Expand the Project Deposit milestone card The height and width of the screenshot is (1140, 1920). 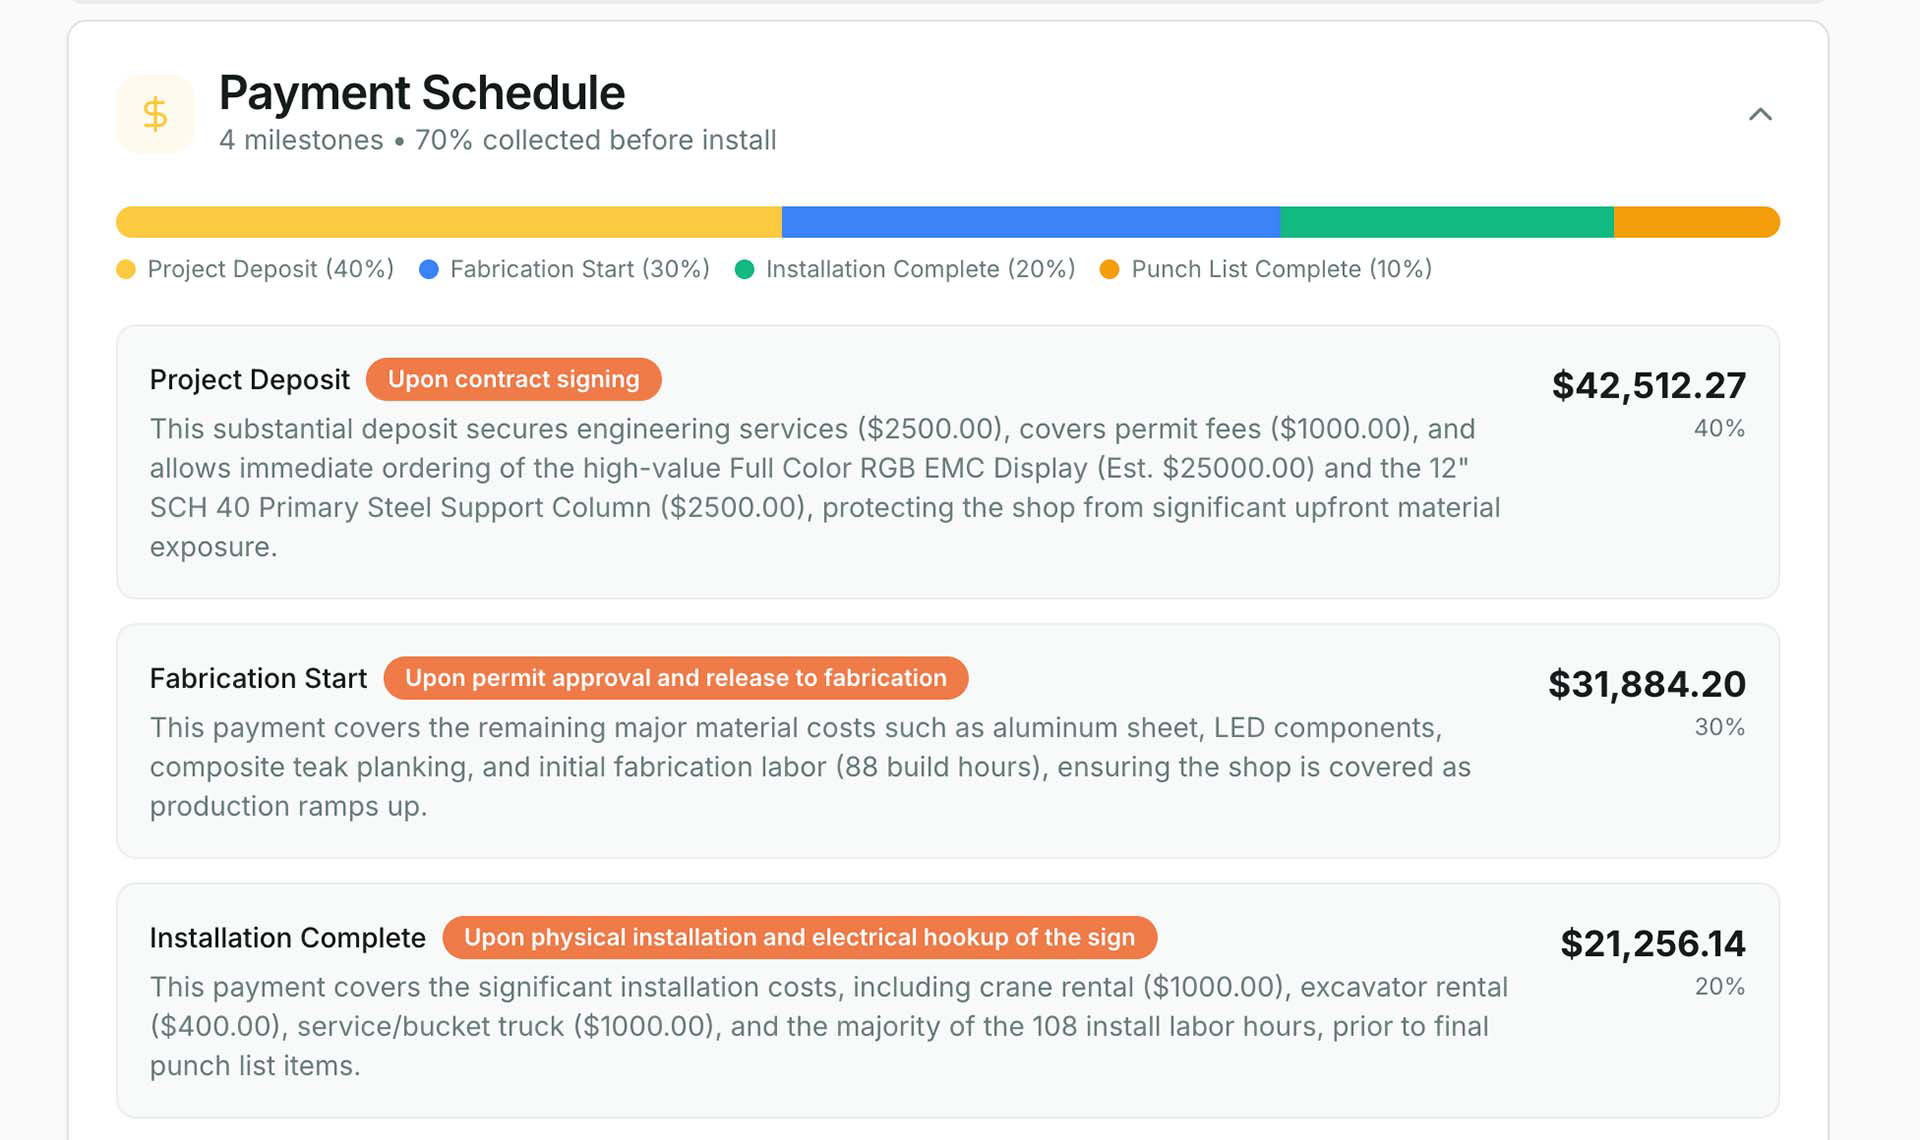tap(948, 460)
